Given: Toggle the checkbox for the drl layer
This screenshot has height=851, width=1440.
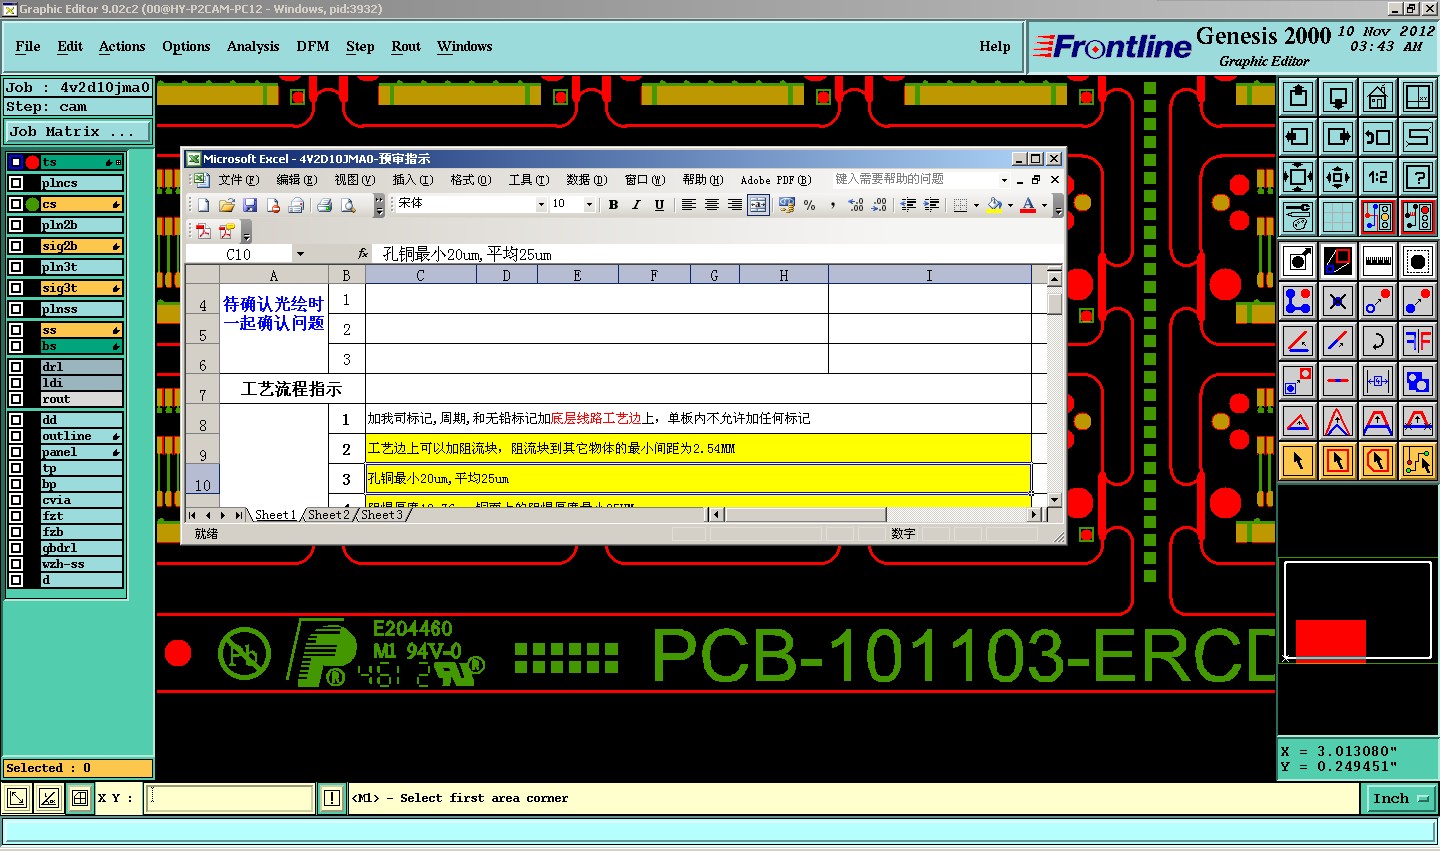Looking at the screenshot, I should [16, 367].
